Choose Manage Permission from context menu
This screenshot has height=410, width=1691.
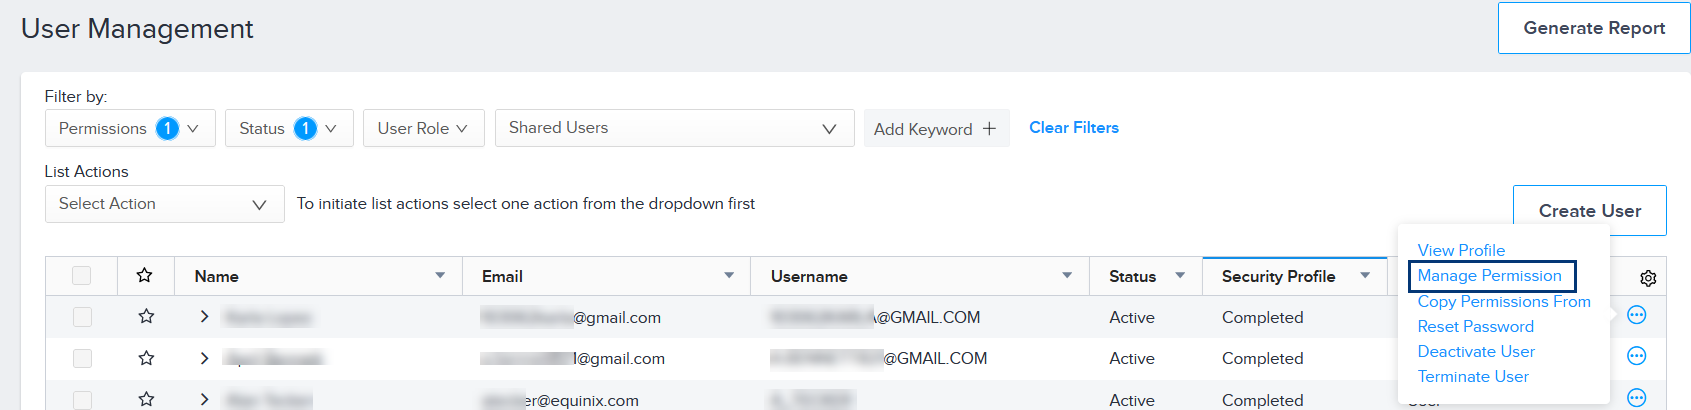[x=1490, y=276]
